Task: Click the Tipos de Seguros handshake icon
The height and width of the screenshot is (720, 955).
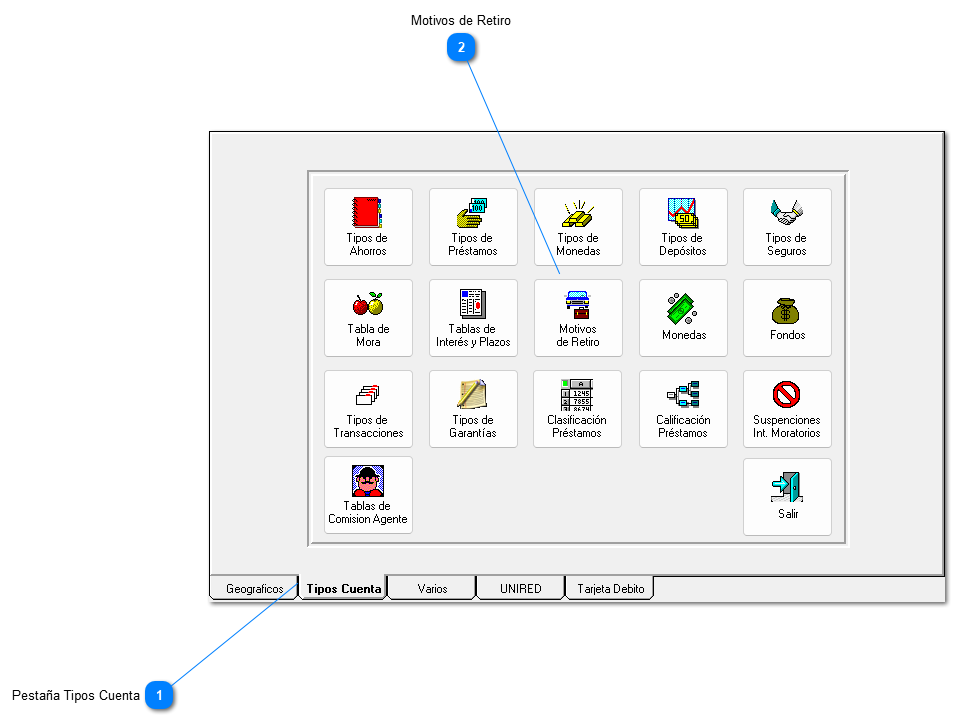Action: 786,226
